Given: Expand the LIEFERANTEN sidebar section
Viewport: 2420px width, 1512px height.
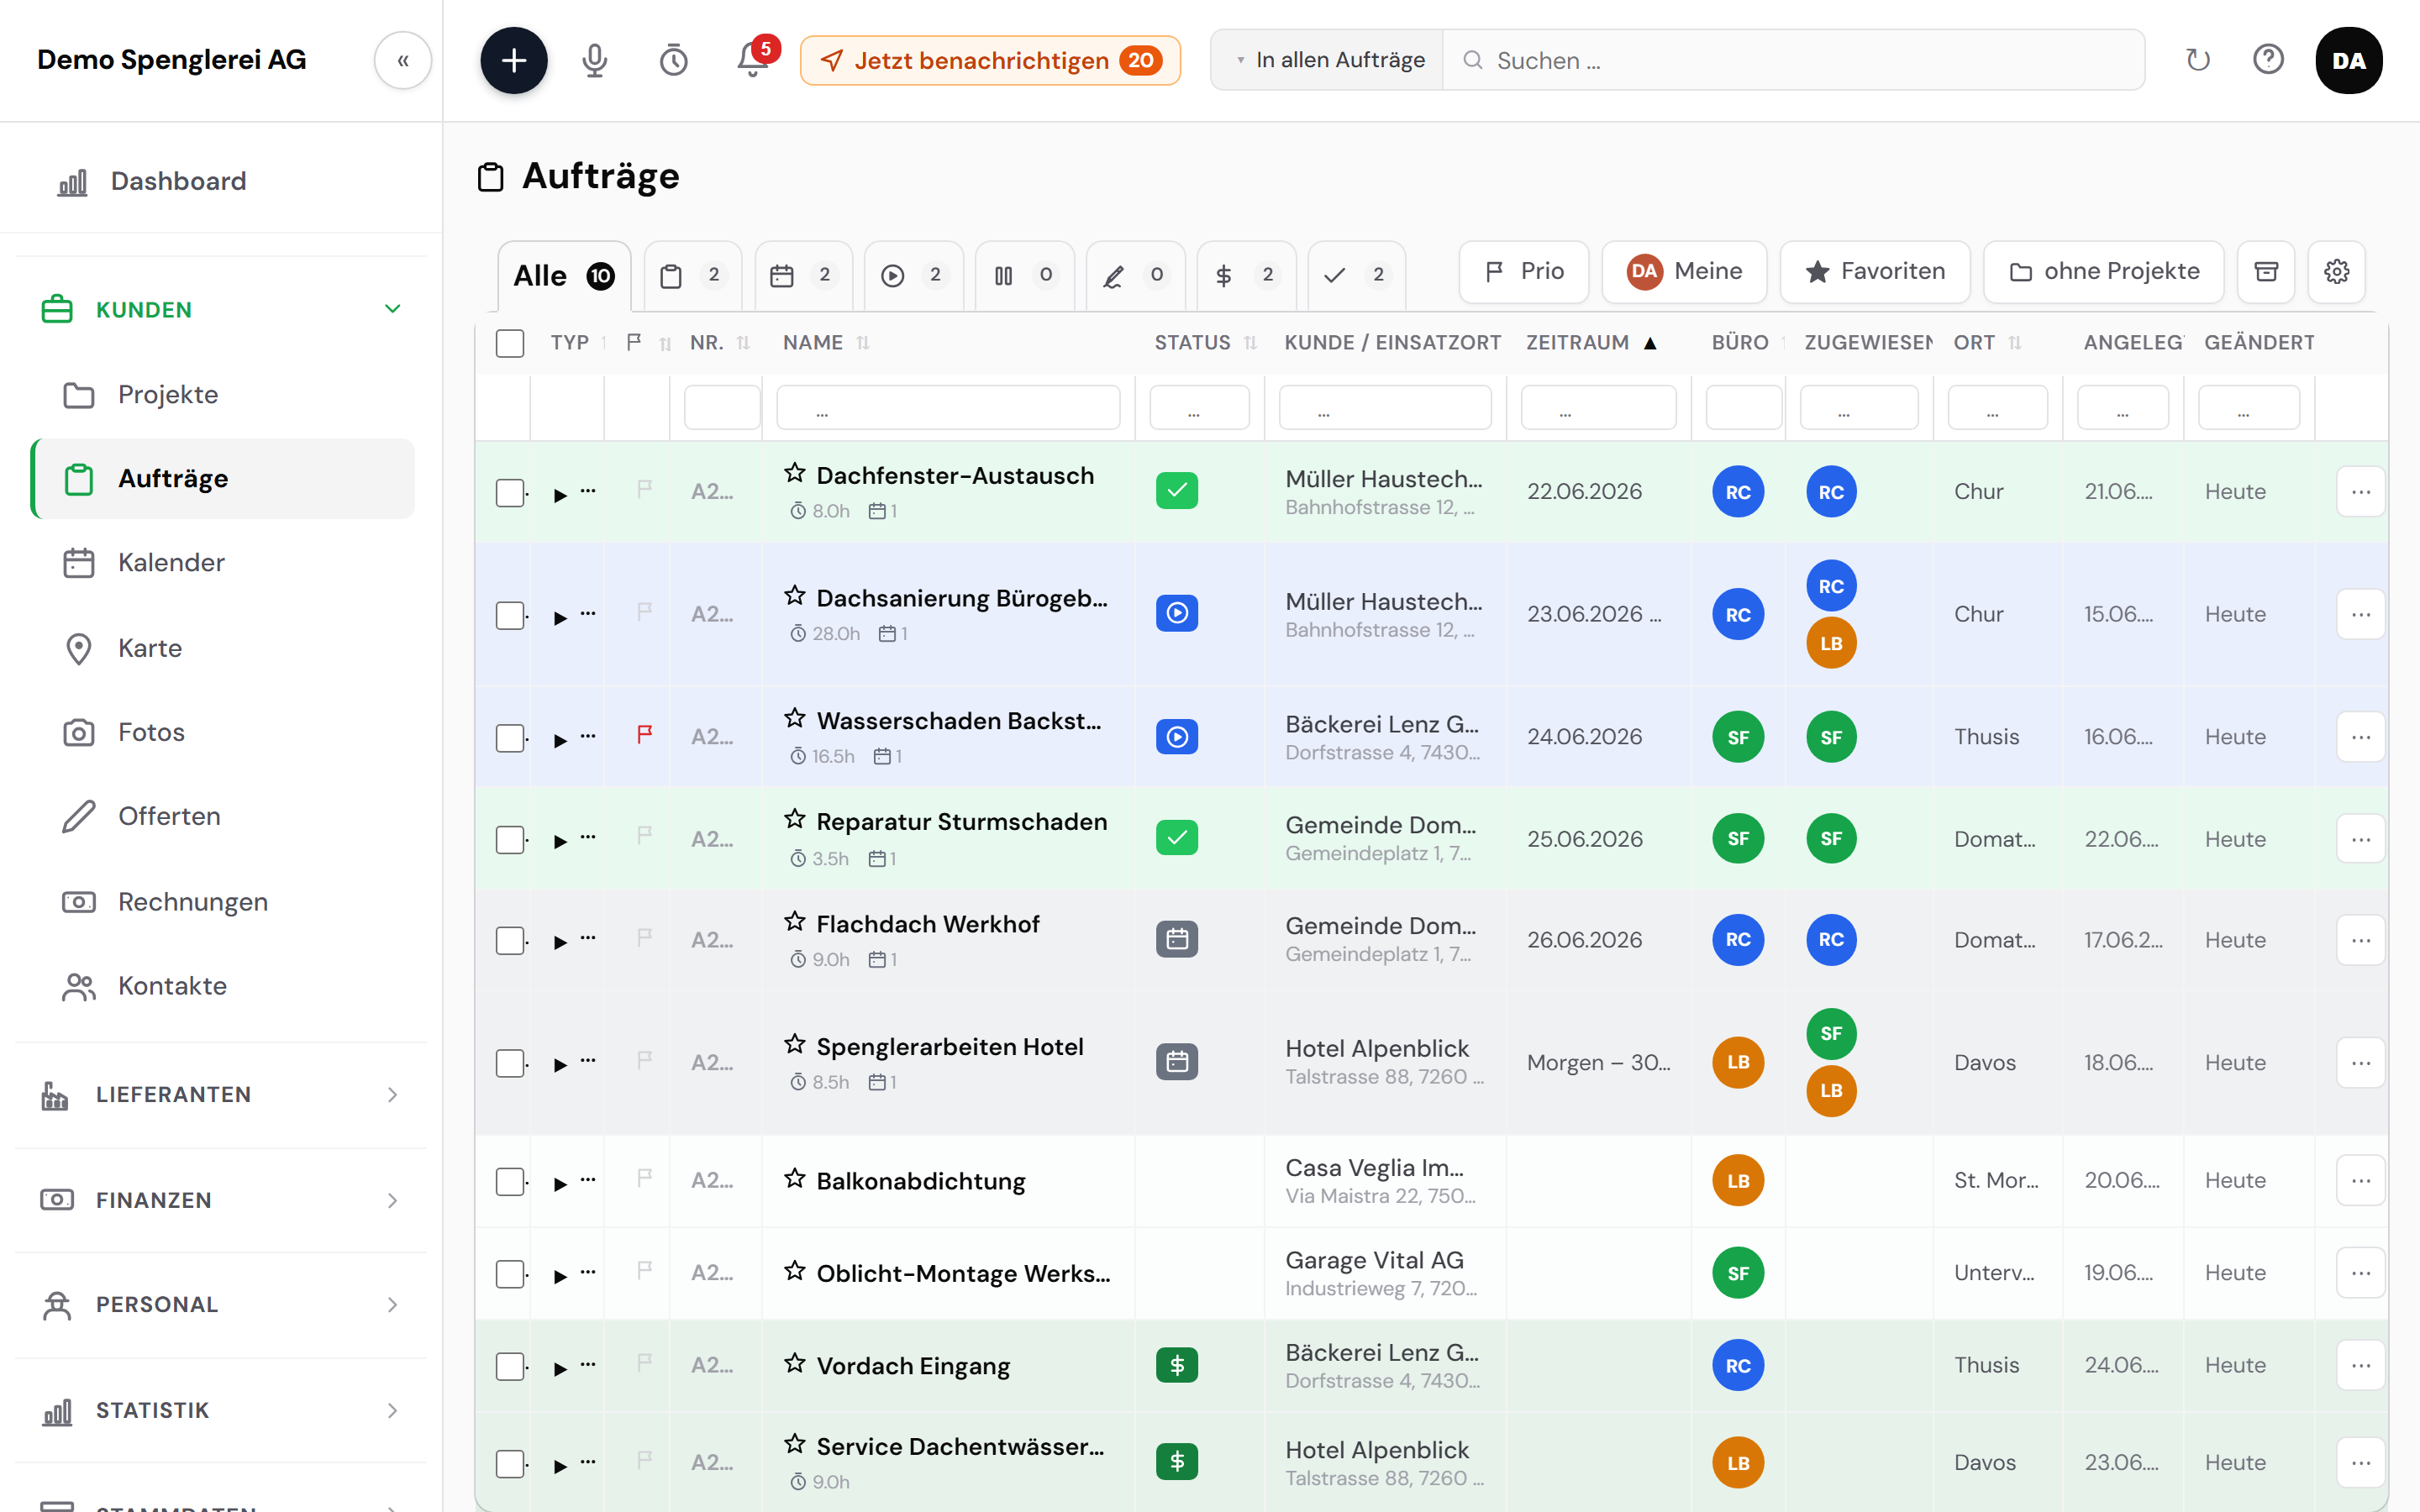Looking at the screenshot, I should pyautogui.click(x=221, y=1095).
